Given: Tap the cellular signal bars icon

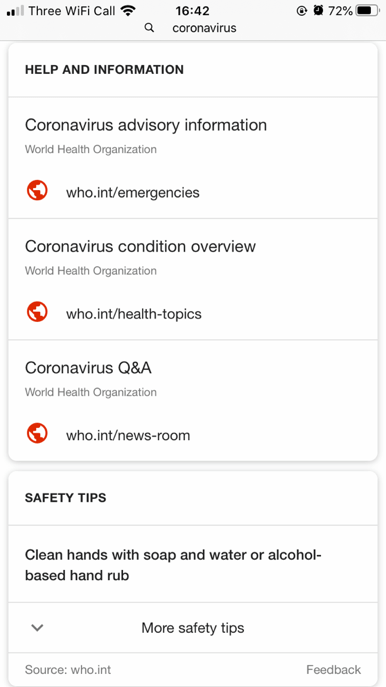Looking at the screenshot, I should [x=15, y=11].
